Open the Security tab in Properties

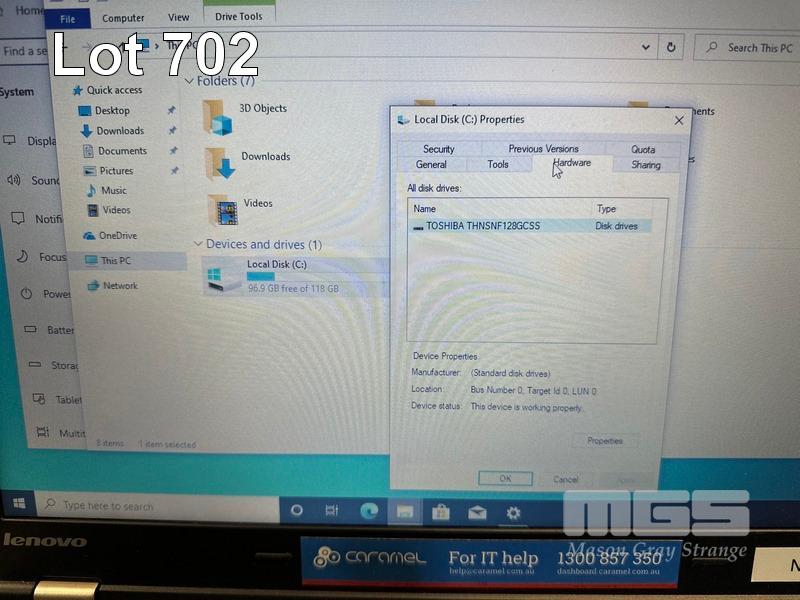coord(438,149)
